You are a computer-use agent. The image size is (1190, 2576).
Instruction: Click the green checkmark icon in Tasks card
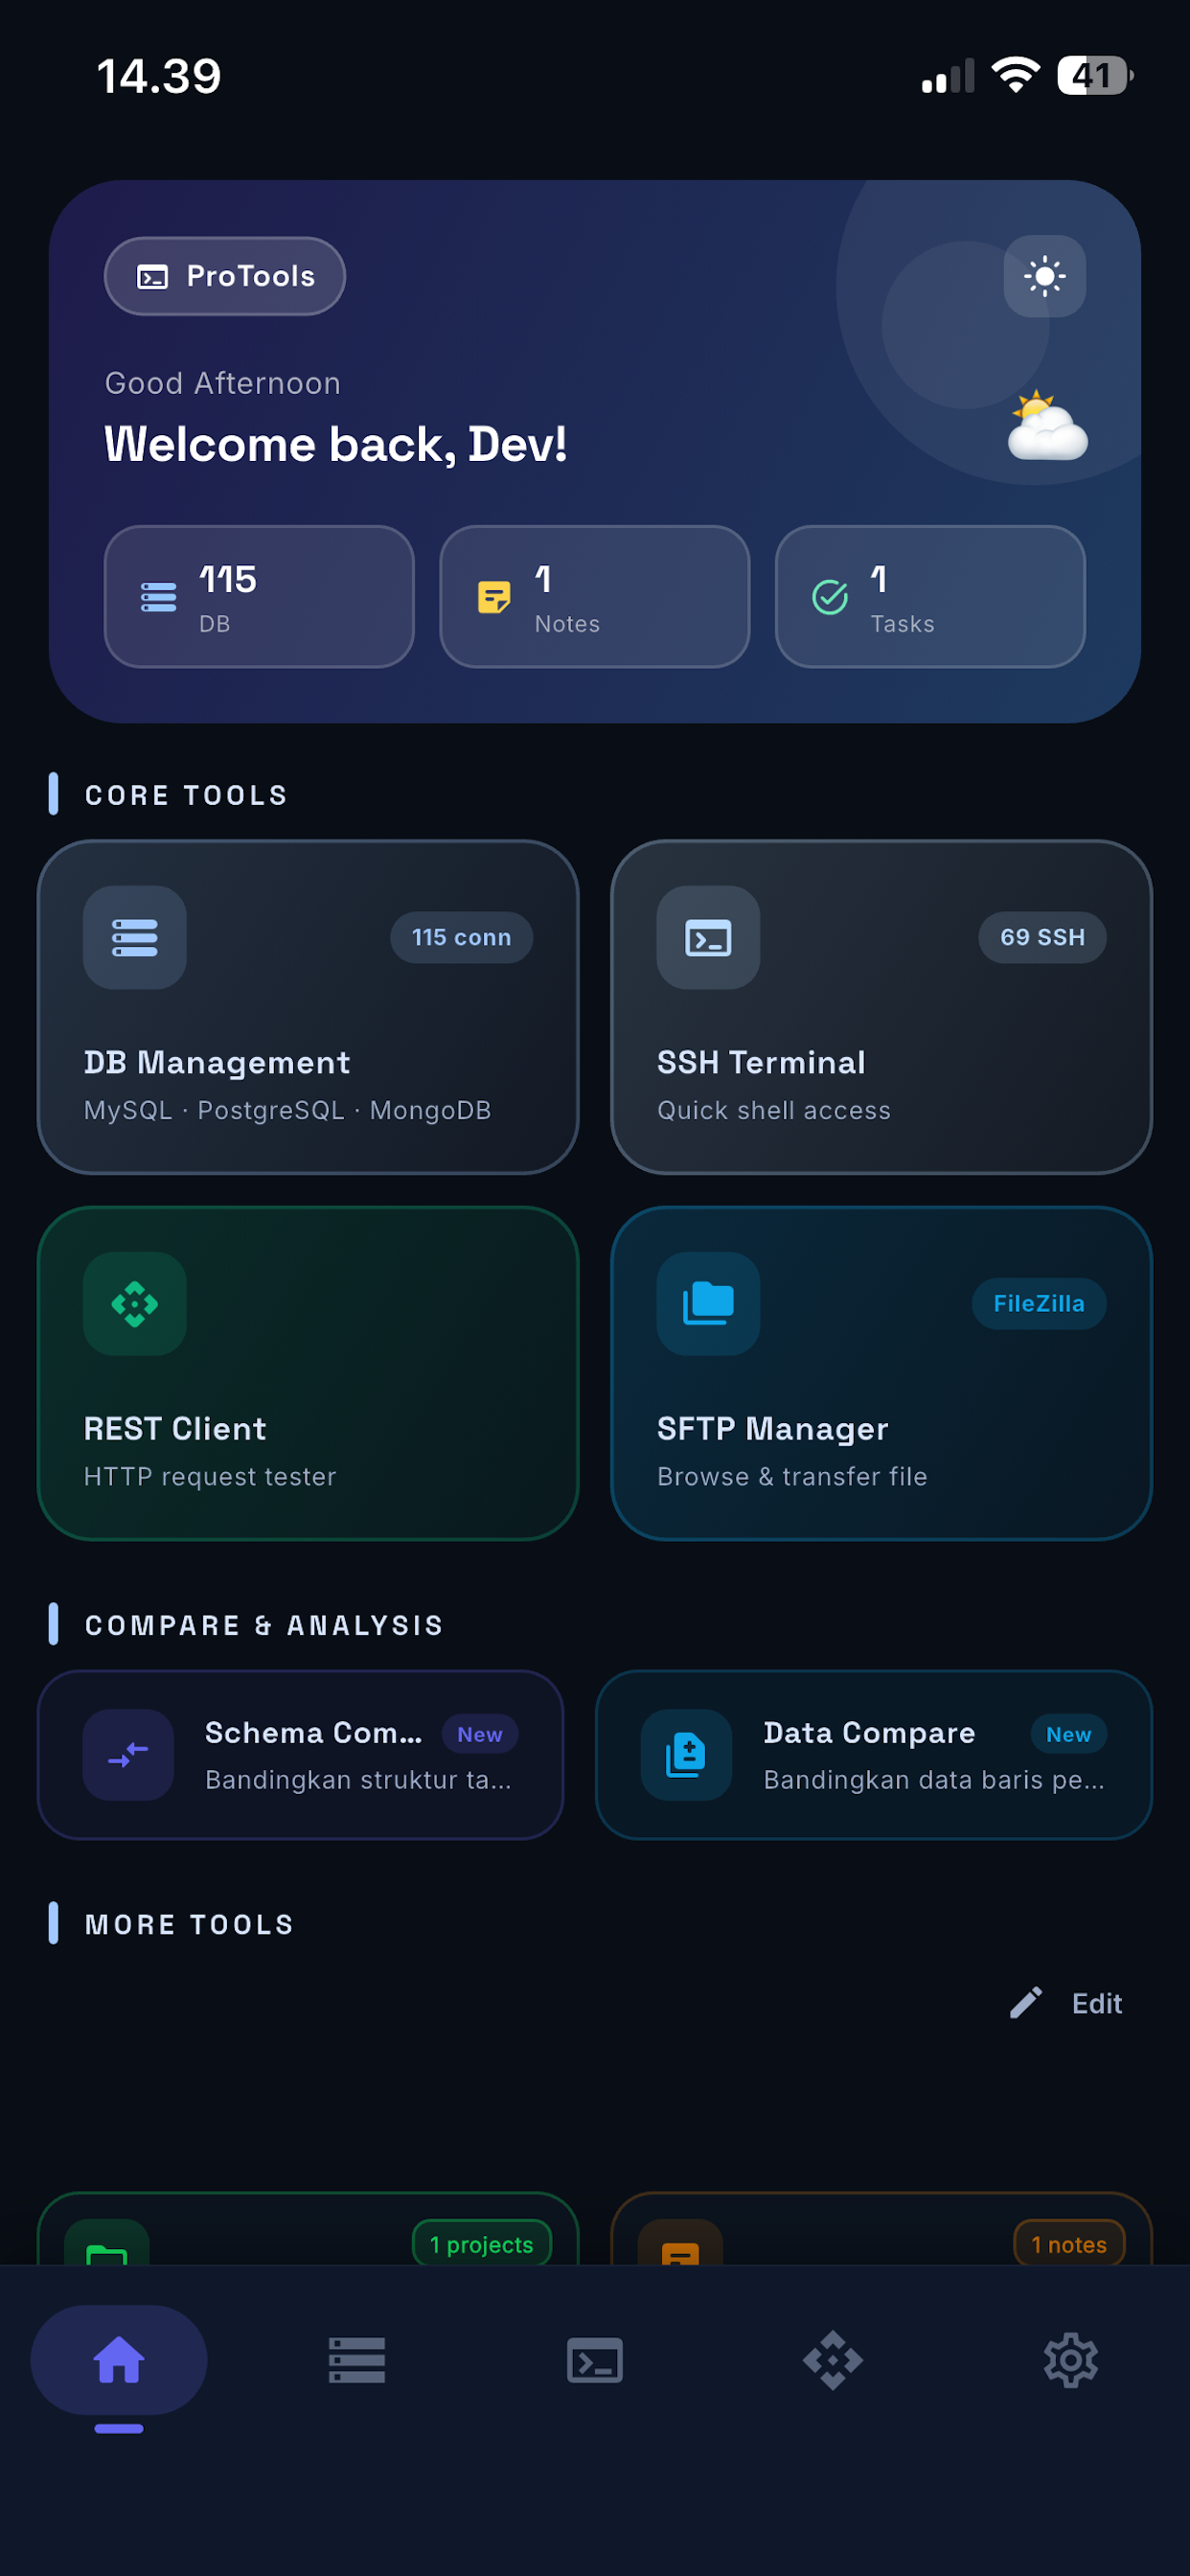(x=830, y=597)
